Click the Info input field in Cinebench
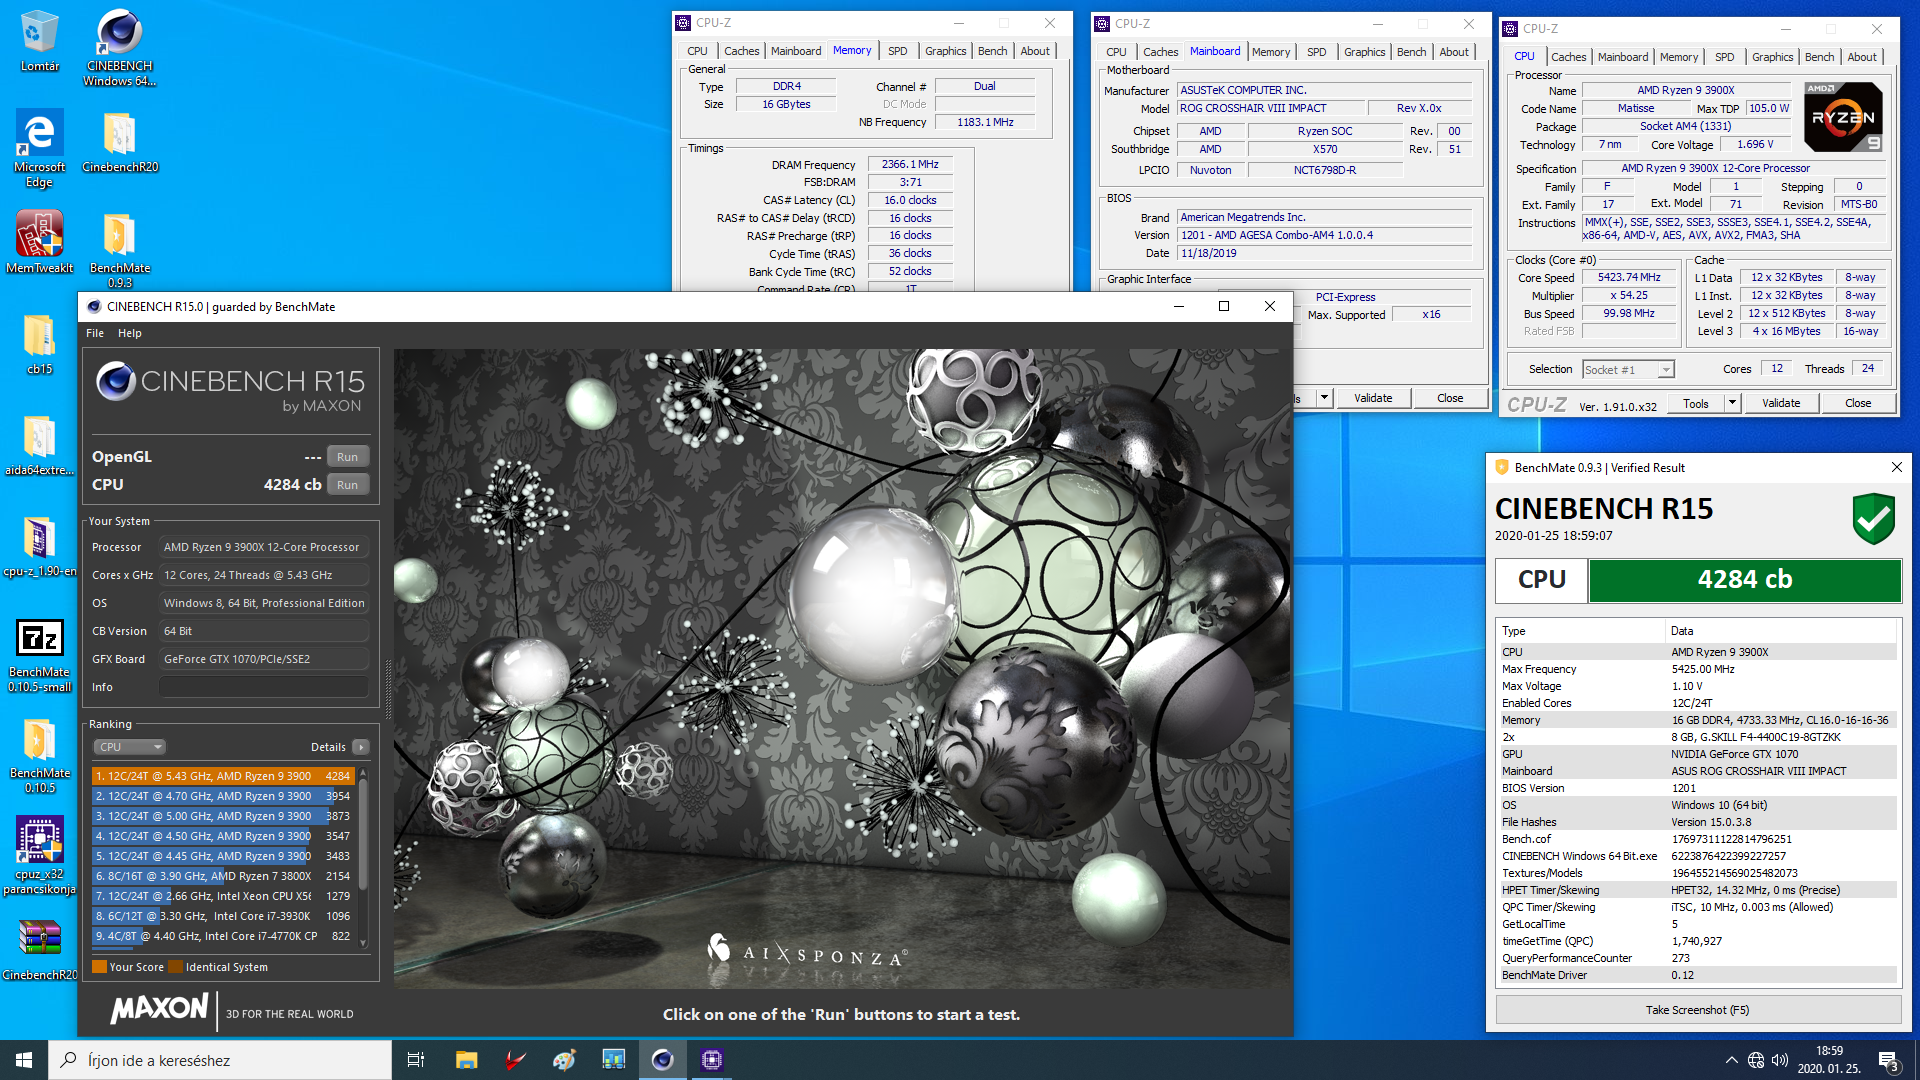The height and width of the screenshot is (1080, 1920). click(264, 687)
